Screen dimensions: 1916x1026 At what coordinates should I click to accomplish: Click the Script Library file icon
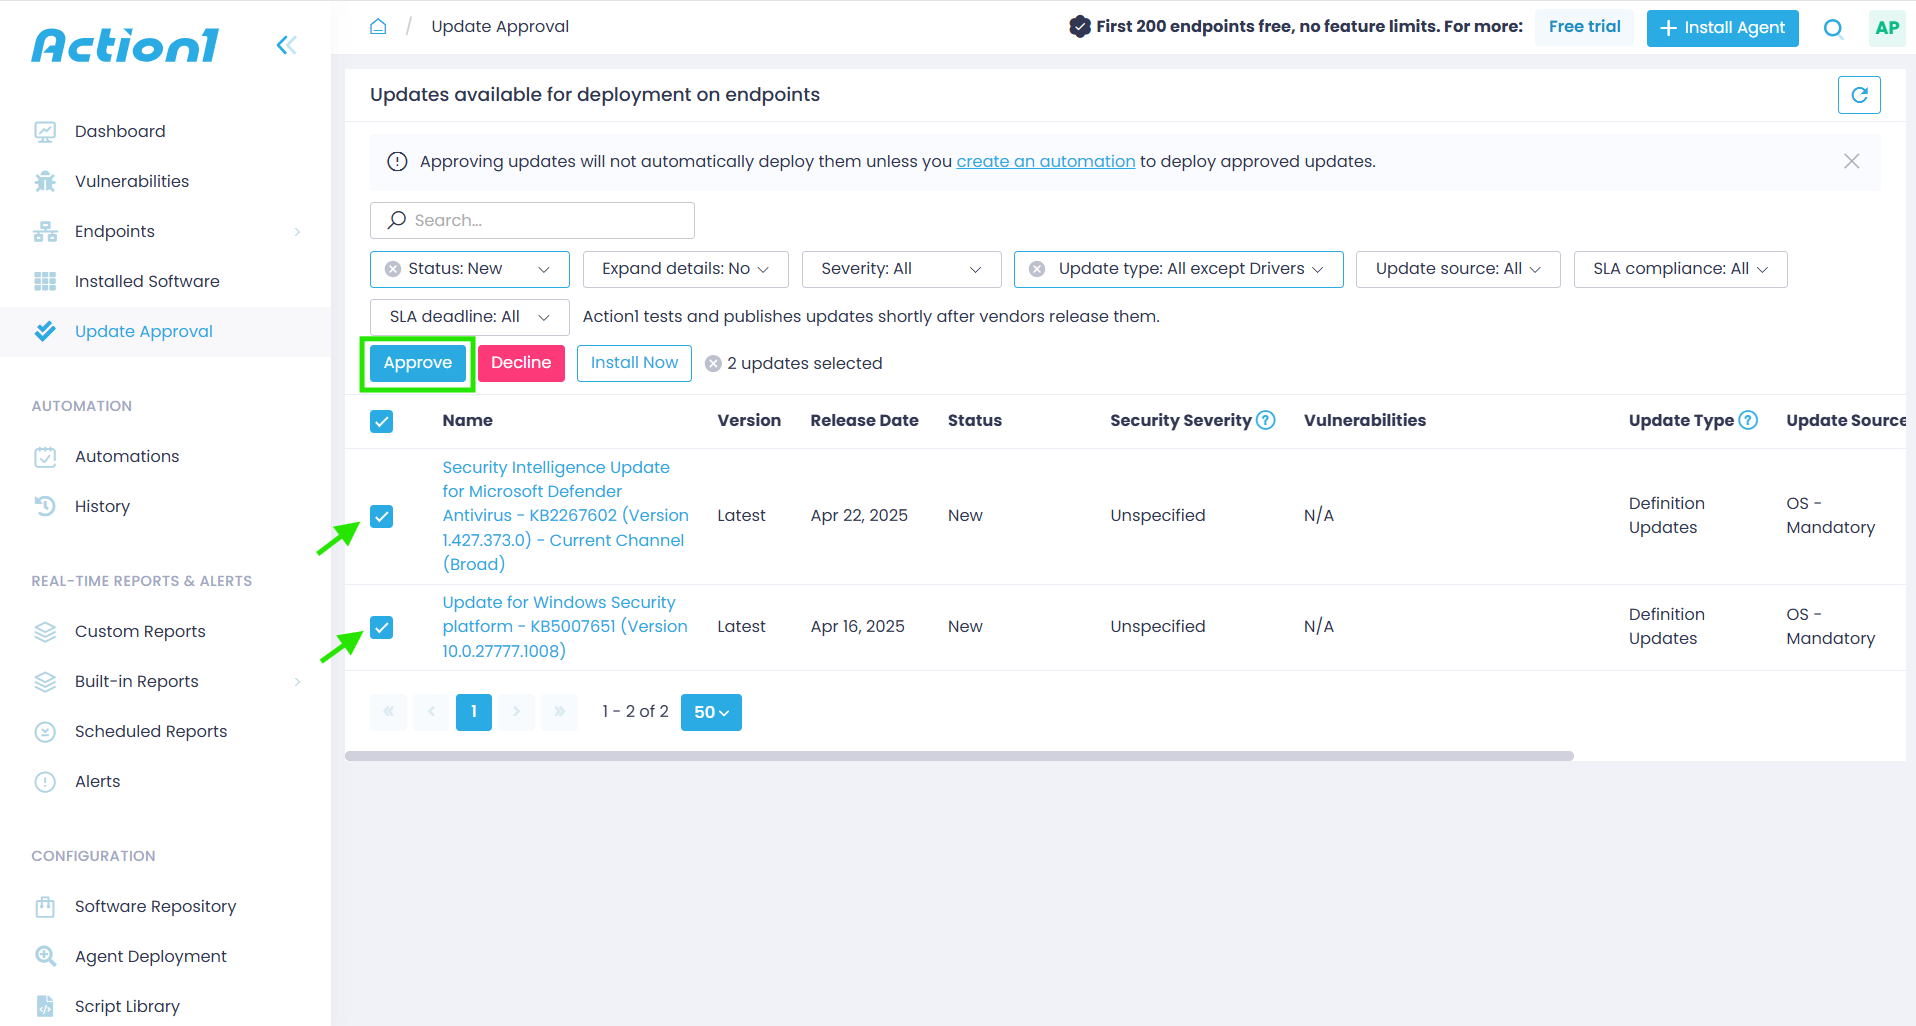(x=45, y=1006)
